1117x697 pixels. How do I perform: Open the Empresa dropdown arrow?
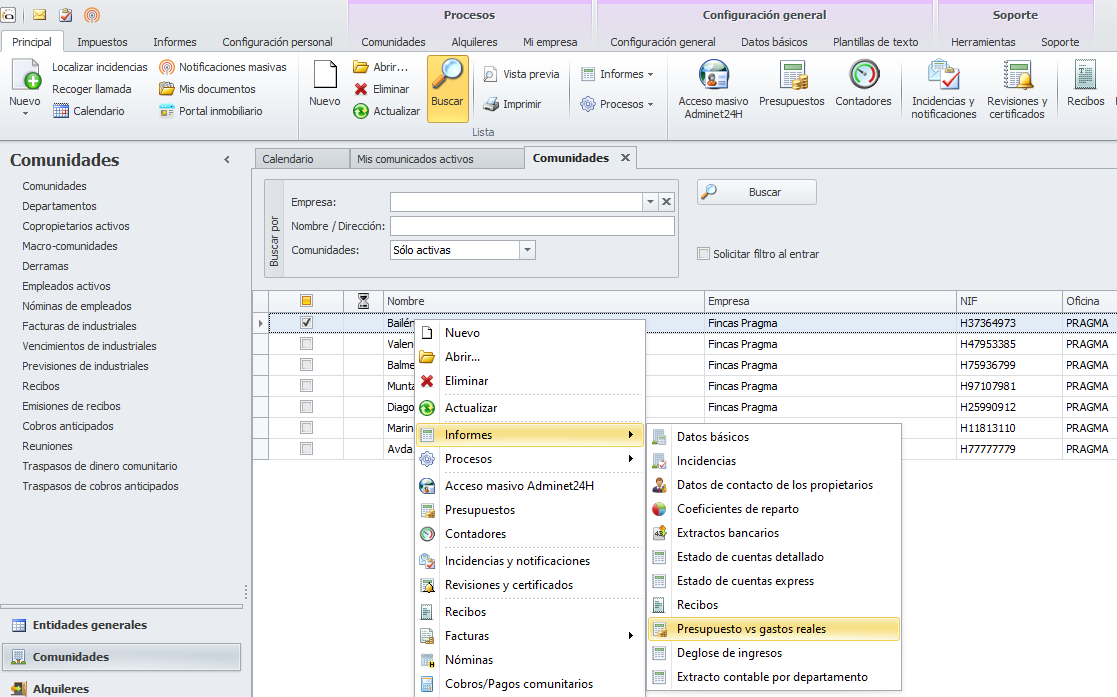(x=650, y=202)
